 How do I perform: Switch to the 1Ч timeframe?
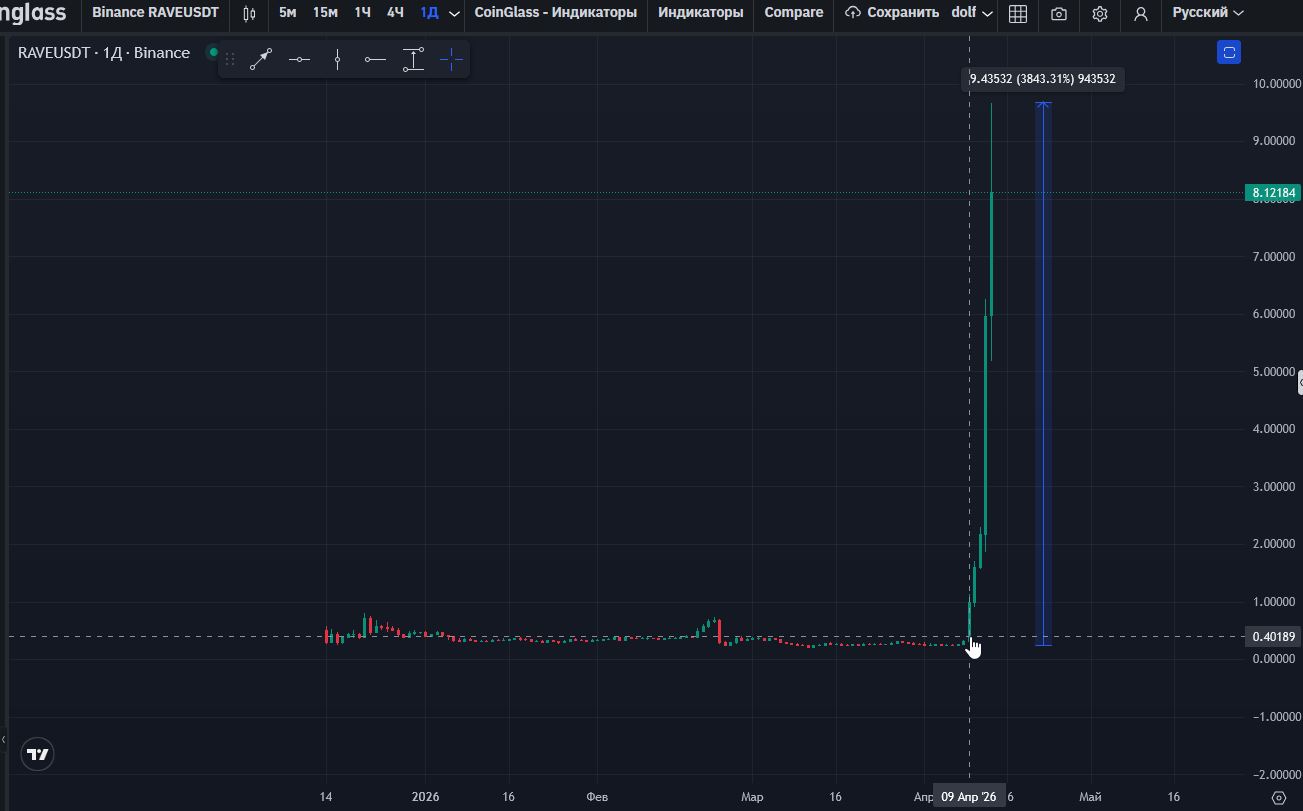[362, 13]
